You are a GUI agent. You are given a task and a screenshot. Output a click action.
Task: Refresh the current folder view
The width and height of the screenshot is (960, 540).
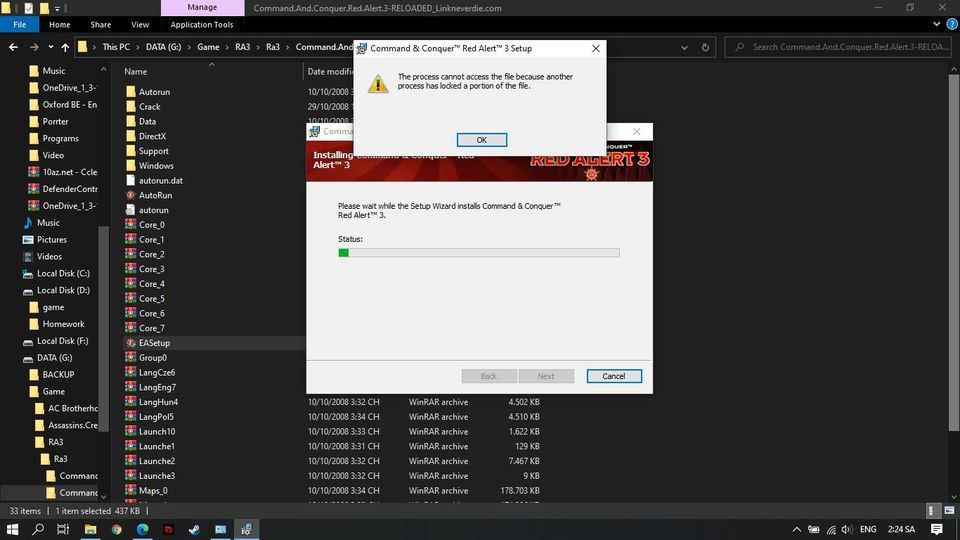(x=706, y=47)
